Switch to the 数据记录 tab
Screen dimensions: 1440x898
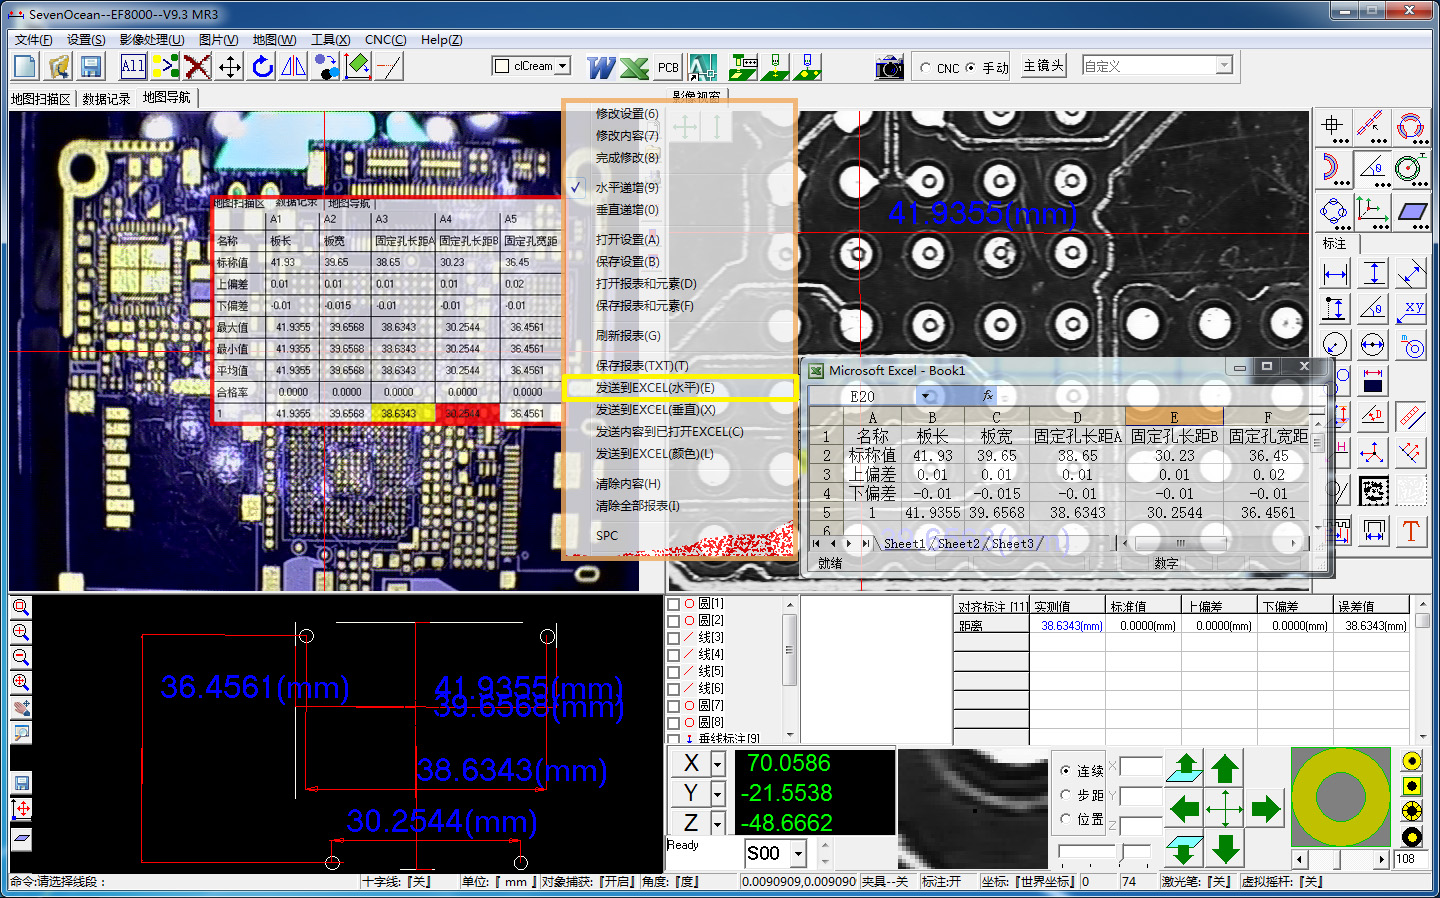106,99
